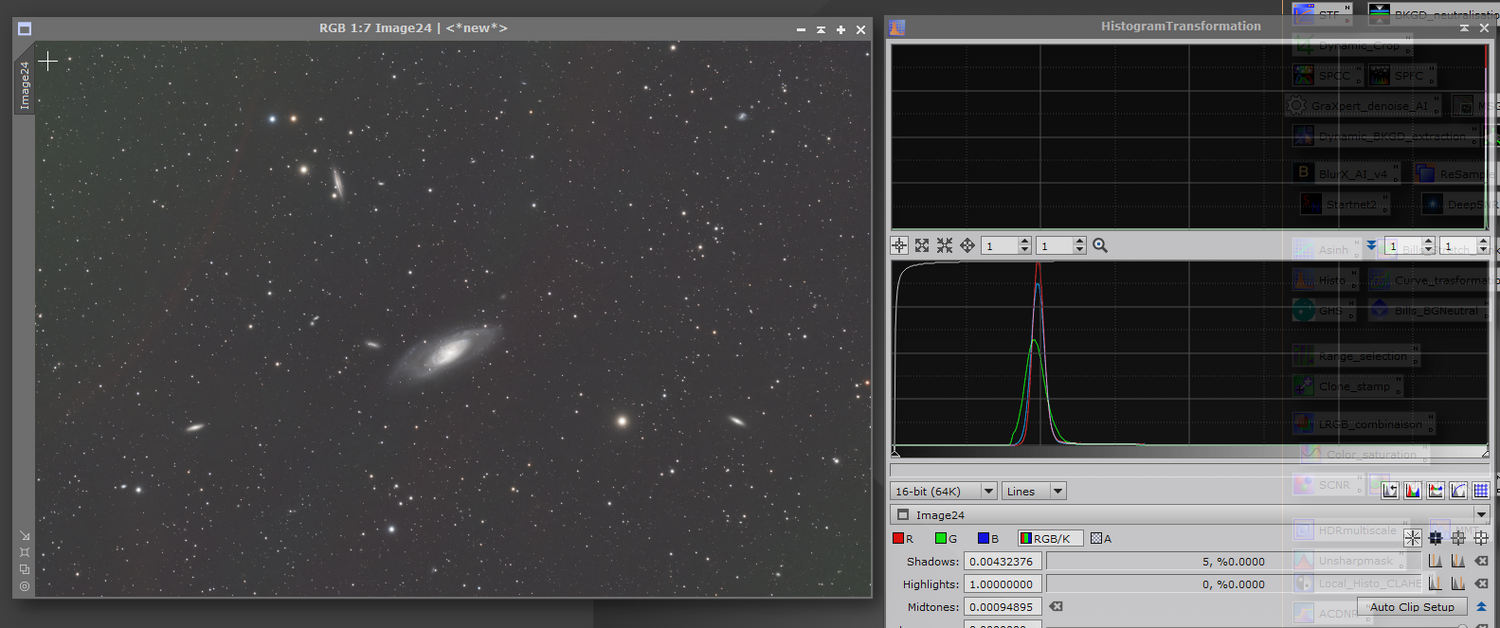Click the Shadows value input field
Image resolution: width=1500 pixels, height=628 pixels.
coord(1002,562)
